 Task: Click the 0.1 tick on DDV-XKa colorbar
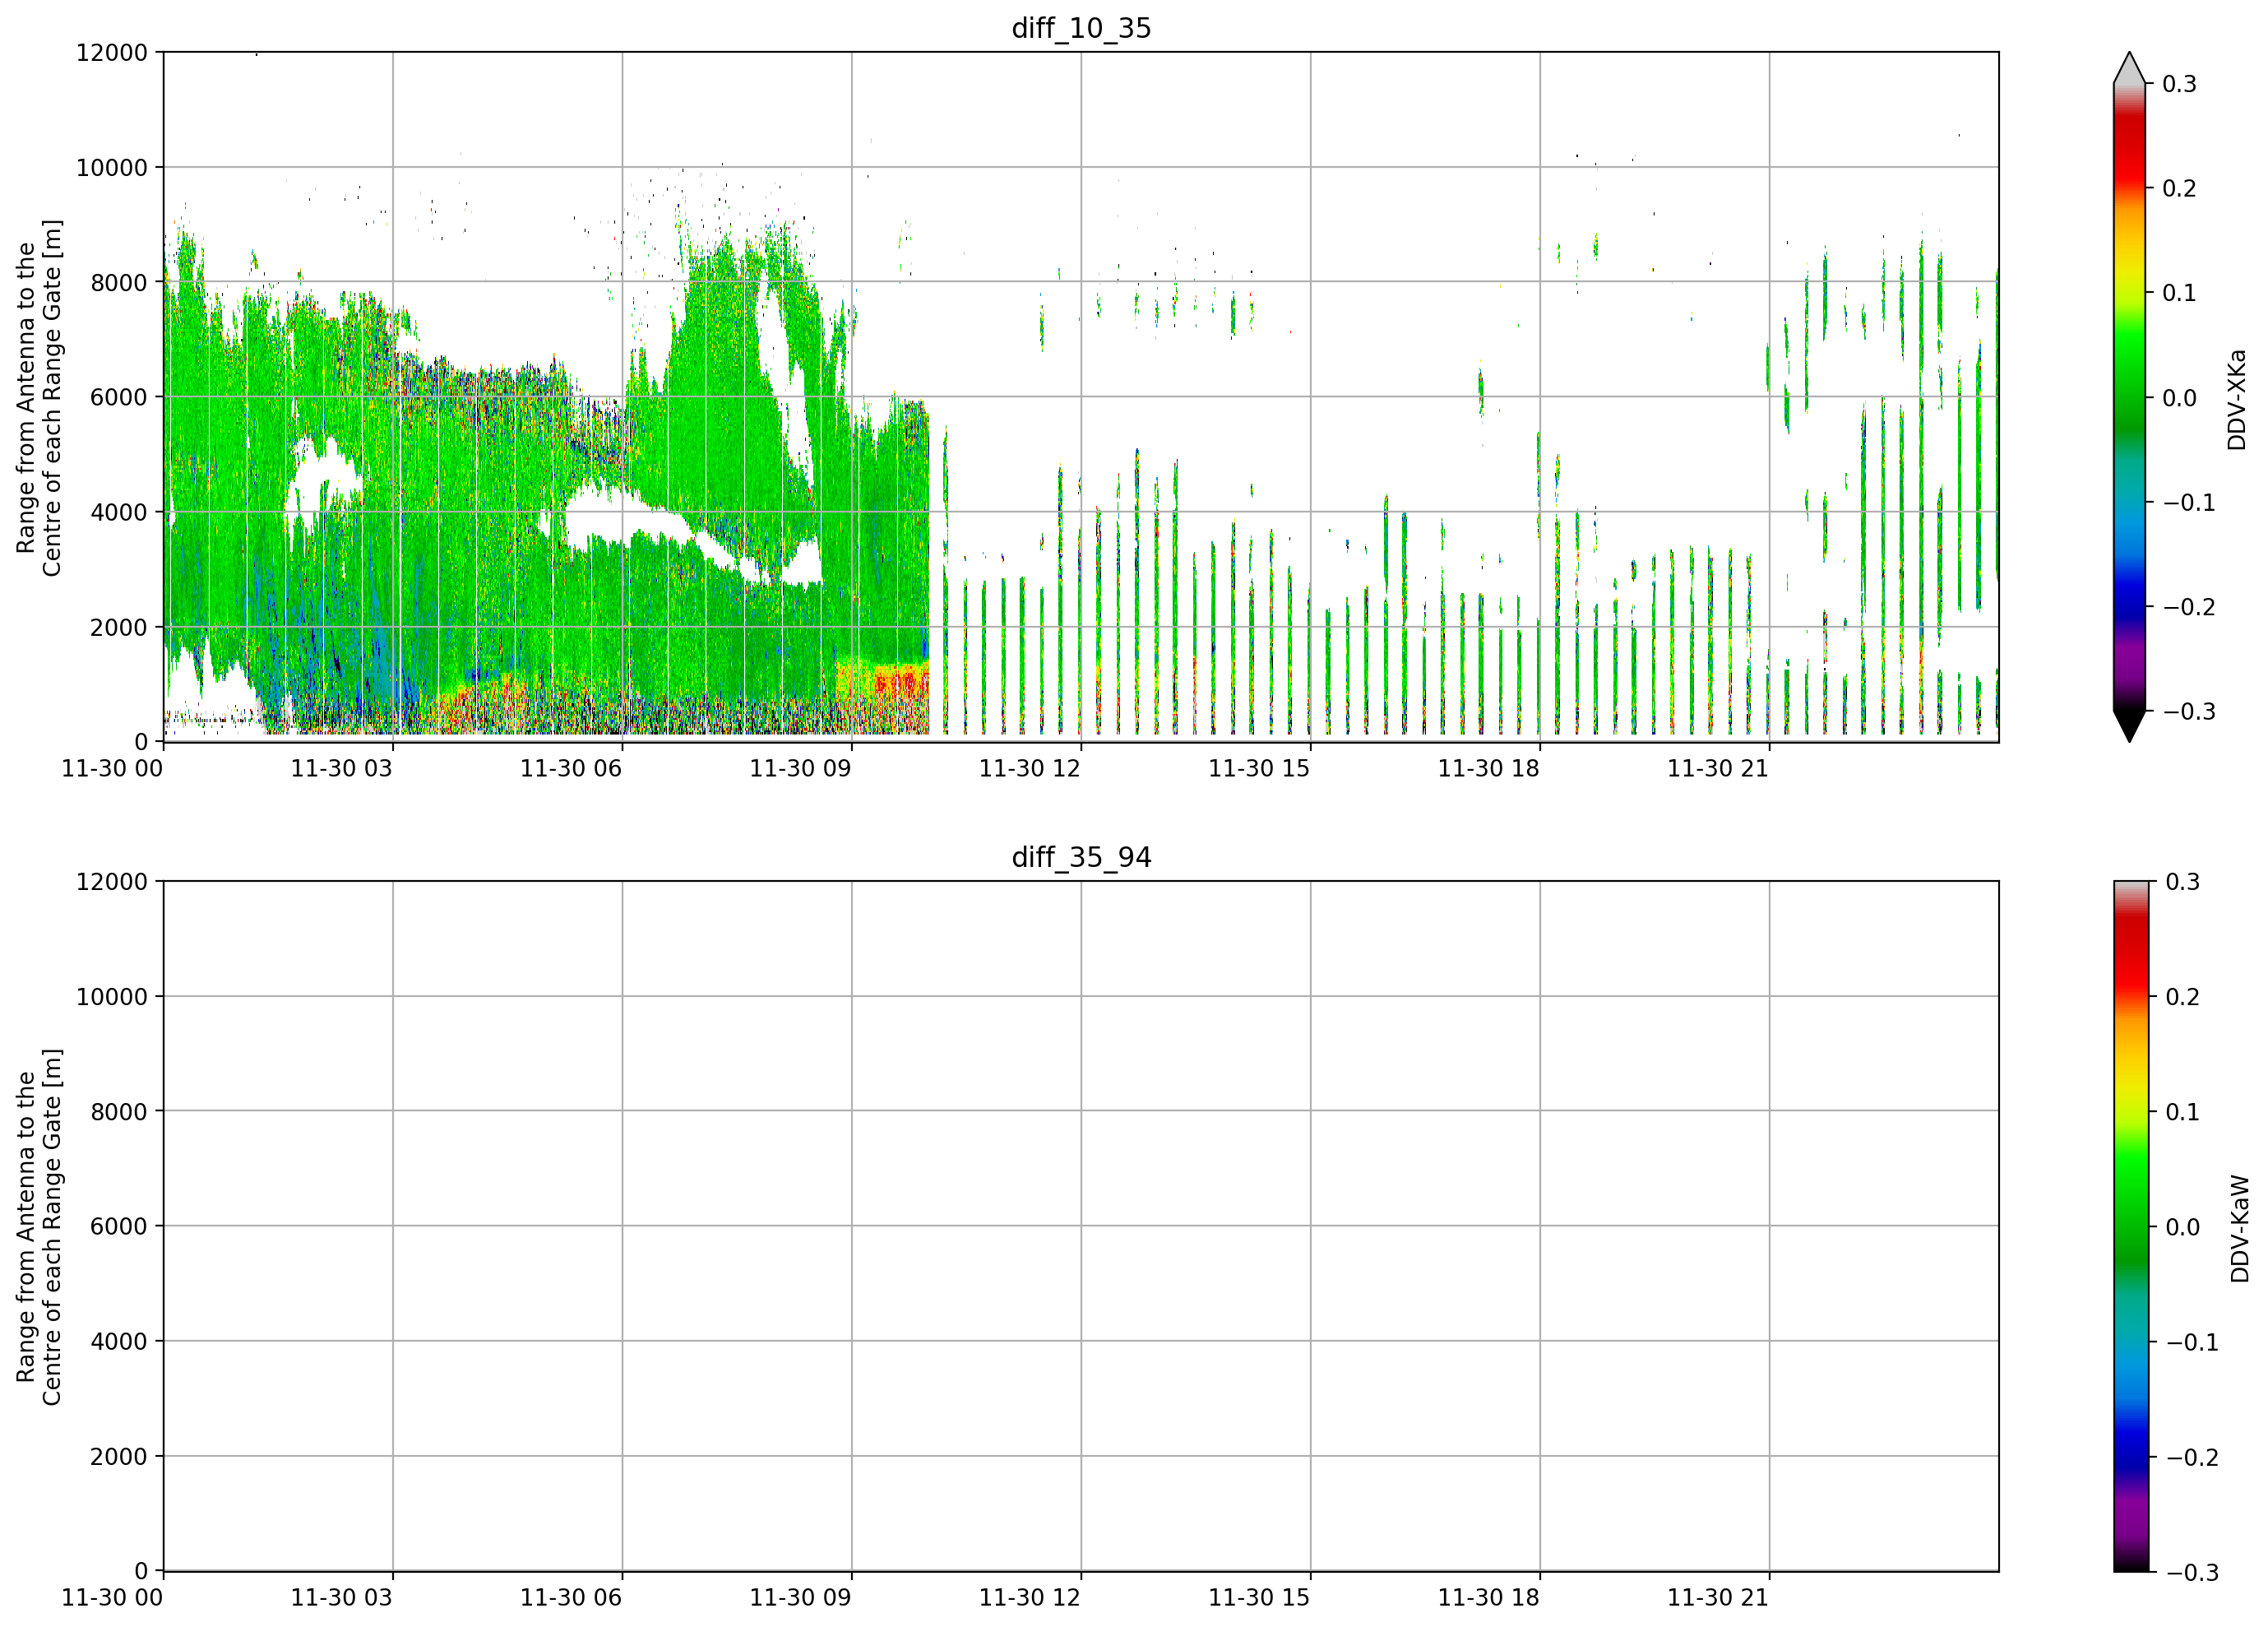coord(2180,293)
